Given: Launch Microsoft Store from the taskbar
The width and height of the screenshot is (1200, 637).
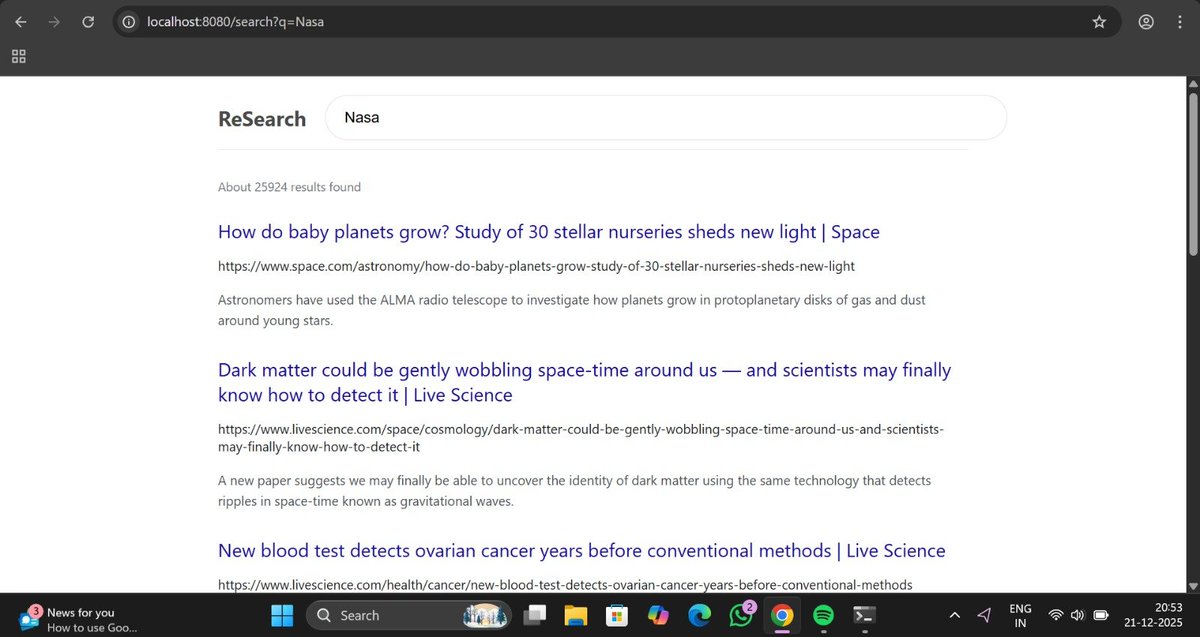Looking at the screenshot, I should coord(616,615).
